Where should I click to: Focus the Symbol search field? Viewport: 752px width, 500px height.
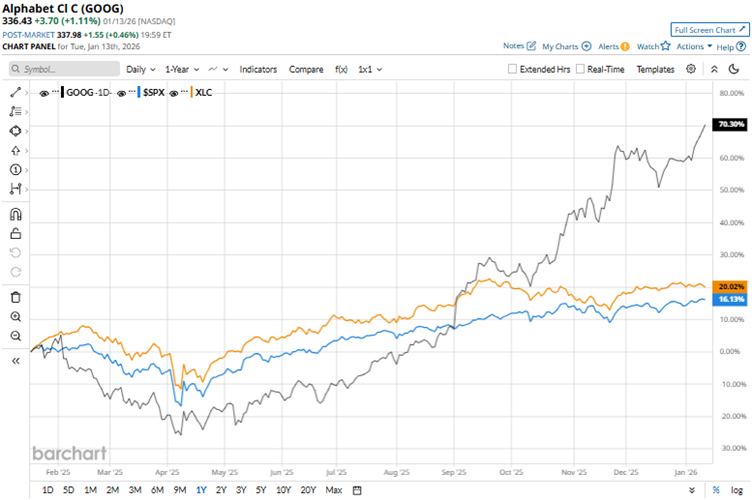pyautogui.click(x=64, y=69)
